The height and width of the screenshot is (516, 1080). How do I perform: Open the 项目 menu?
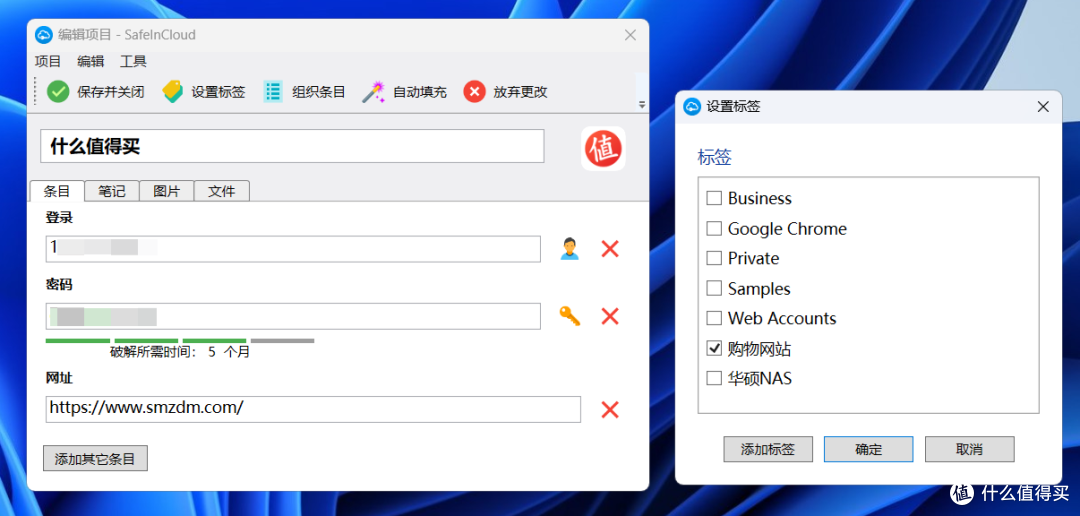[48, 61]
